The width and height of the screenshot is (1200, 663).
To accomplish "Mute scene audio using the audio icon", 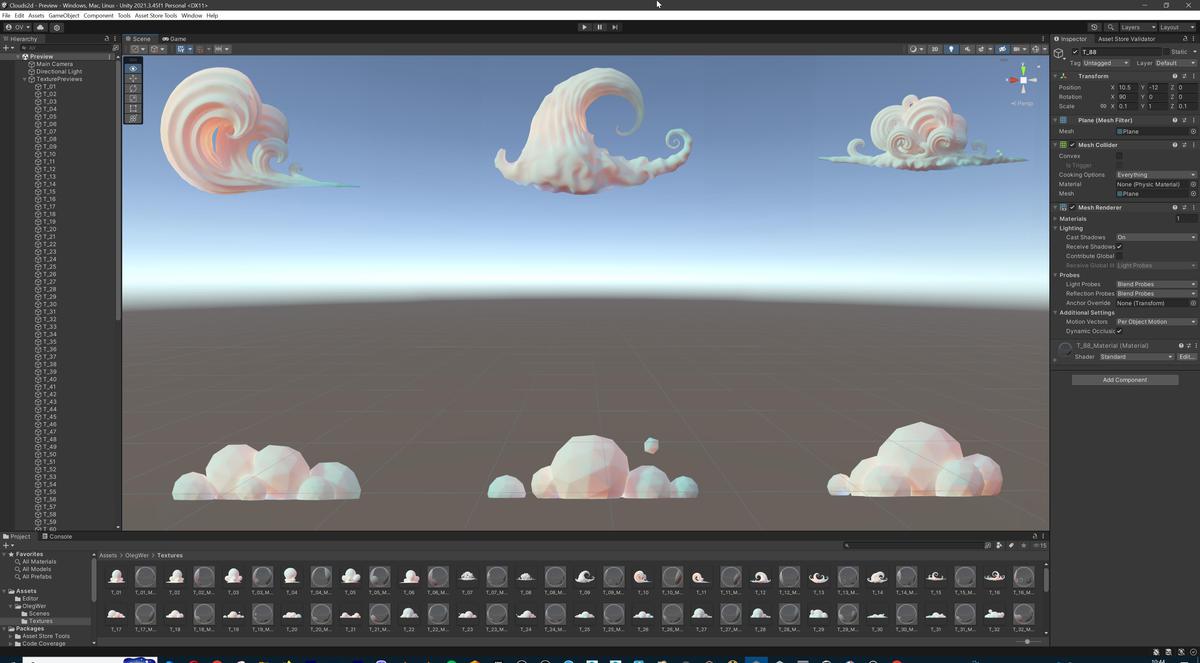I will click(x=966, y=48).
